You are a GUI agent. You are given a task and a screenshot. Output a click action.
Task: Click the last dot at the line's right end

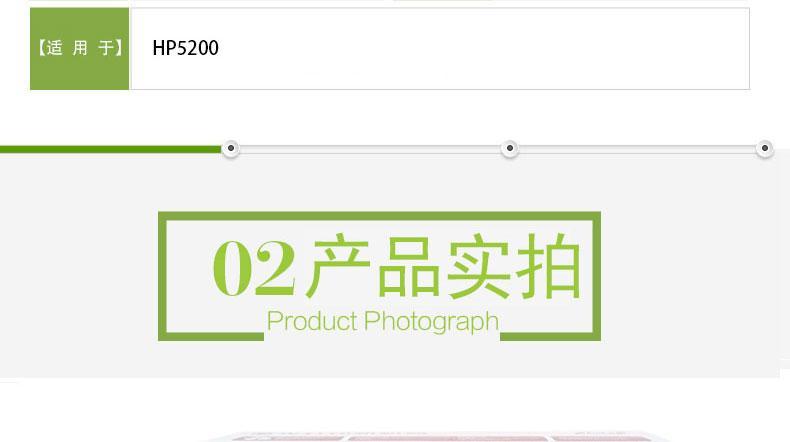765,148
